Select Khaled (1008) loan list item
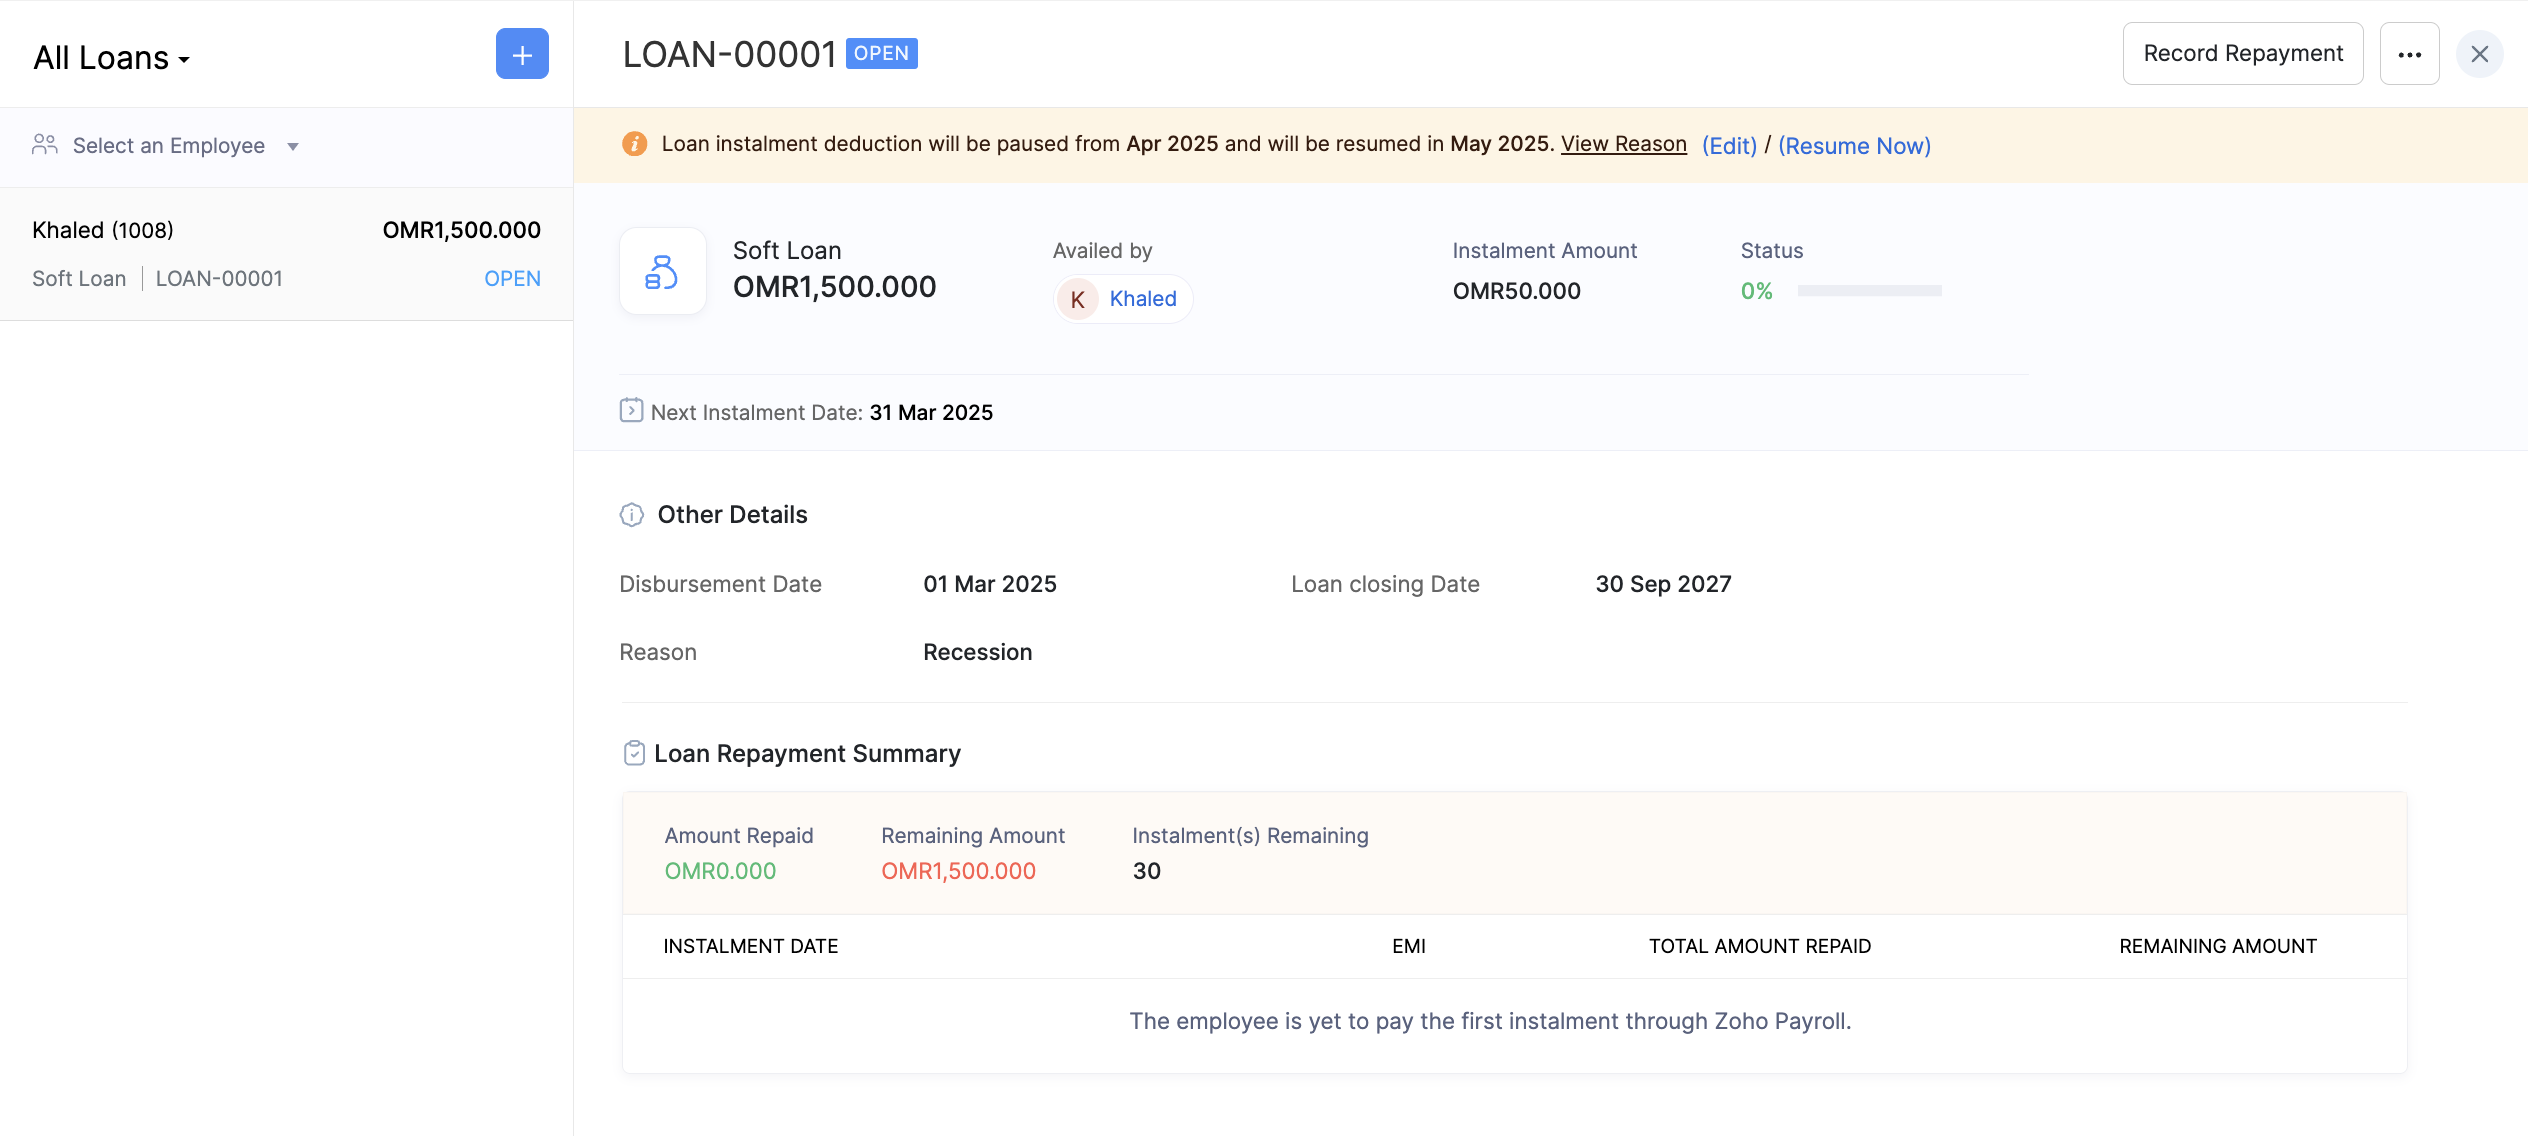Viewport: 2528px width, 1136px height. tap(286, 254)
